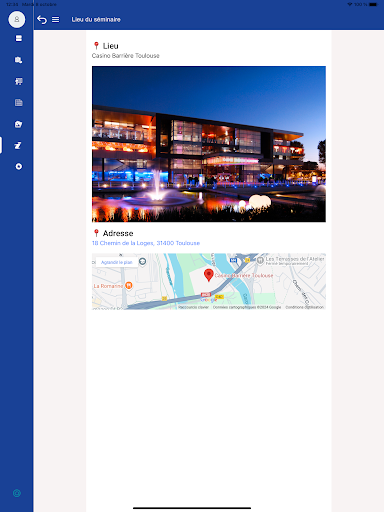The height and width of the screenshot is (512, 384).
Task: Open the photo gallery sidebar icon
Action: tap(19, 124)
